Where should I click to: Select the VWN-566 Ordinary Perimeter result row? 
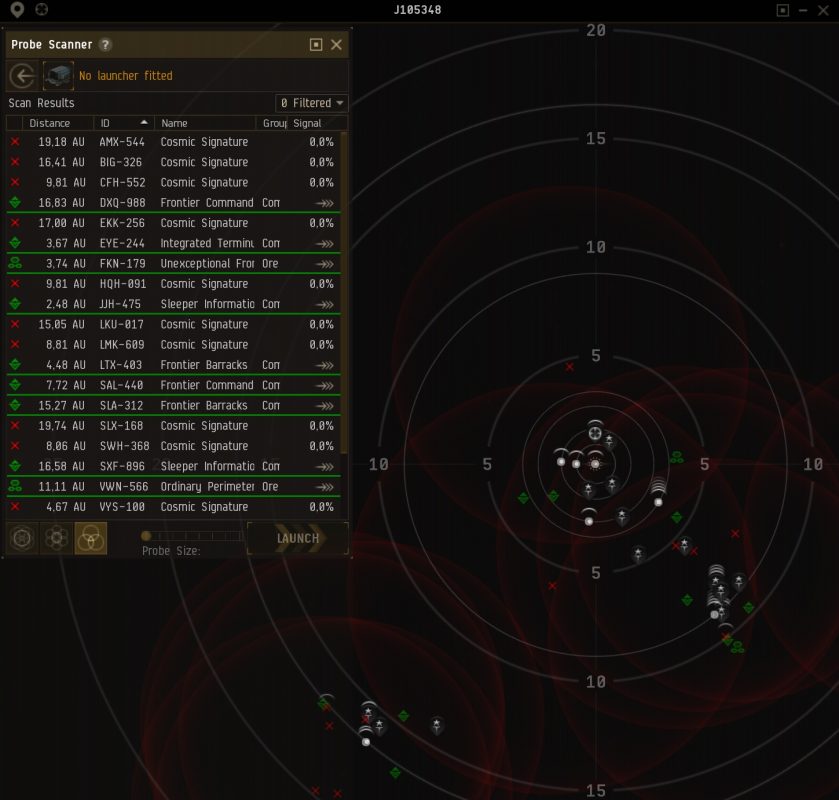(x=175, y=487)
